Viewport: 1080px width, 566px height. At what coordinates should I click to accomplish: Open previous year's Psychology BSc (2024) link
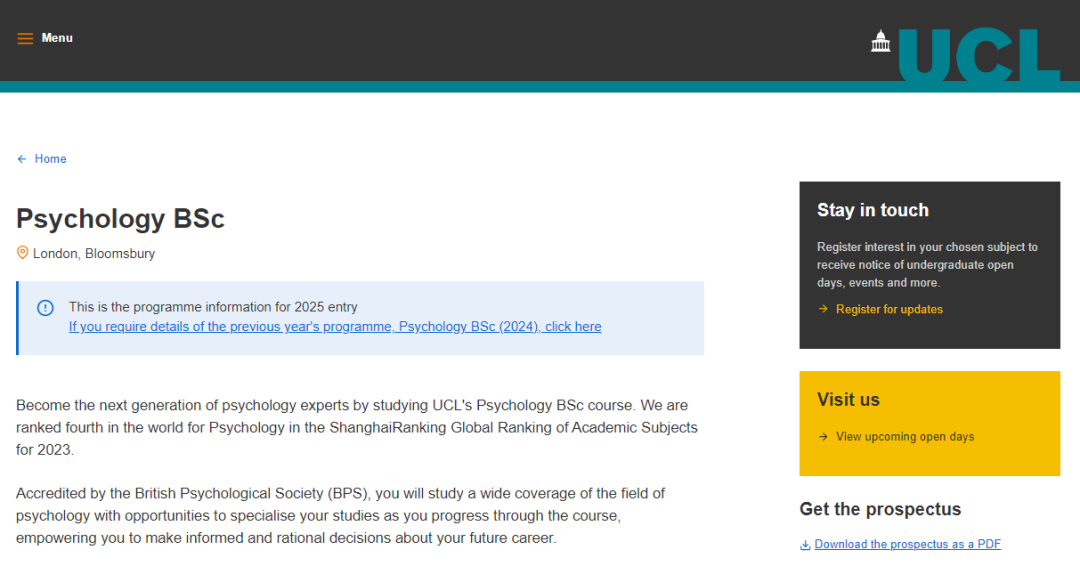coord(335,326)
